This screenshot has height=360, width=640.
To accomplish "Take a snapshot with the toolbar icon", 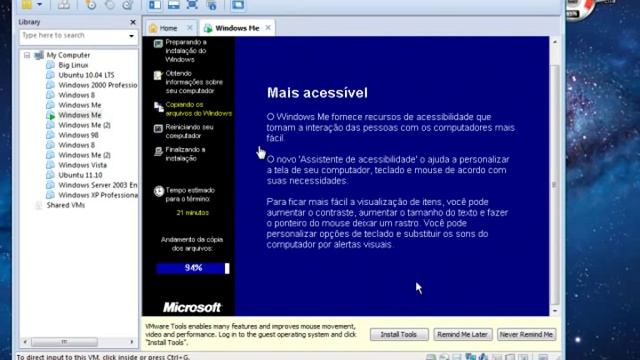I will coord(90,4).
